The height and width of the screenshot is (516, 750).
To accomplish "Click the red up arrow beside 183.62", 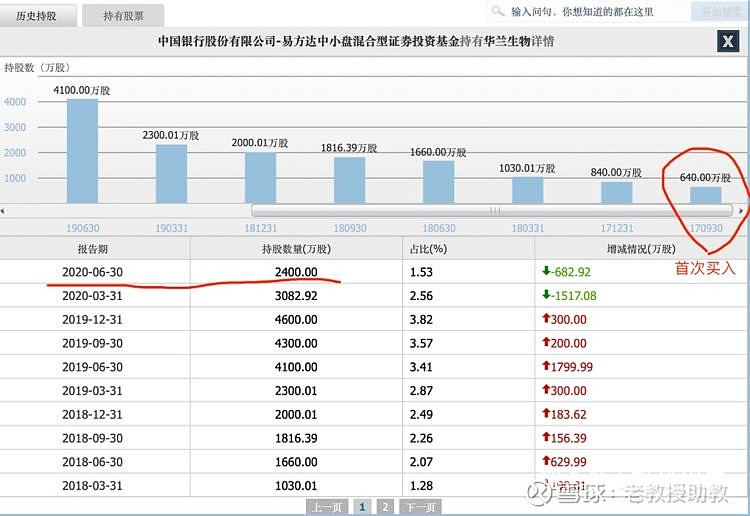I will [x=546, y=414].
